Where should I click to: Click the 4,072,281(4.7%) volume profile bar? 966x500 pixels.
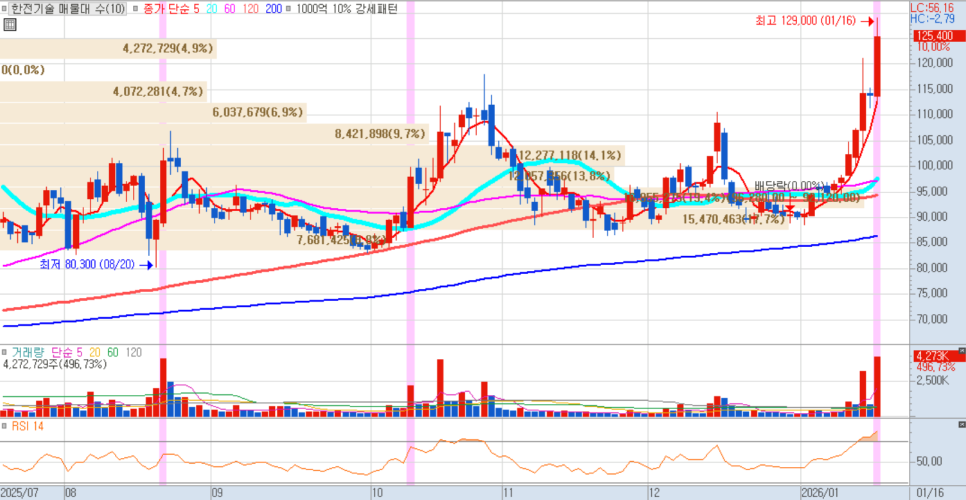coord(104,92)
